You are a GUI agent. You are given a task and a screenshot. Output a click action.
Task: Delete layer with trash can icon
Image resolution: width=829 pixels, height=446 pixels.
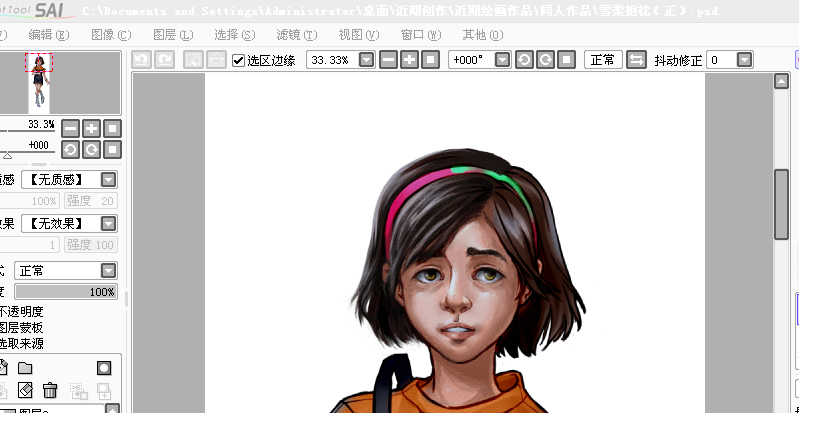(x=50, y=391)
